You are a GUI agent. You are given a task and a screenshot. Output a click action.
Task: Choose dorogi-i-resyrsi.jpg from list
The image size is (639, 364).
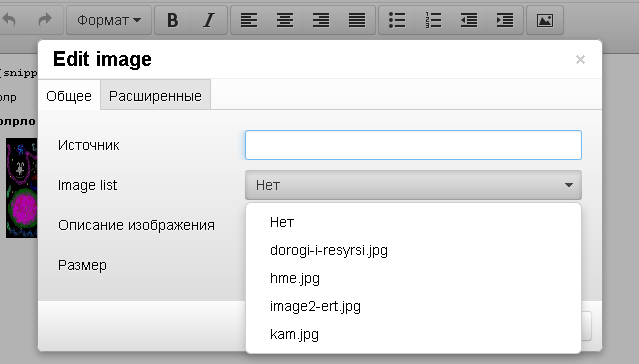[413, 250]
